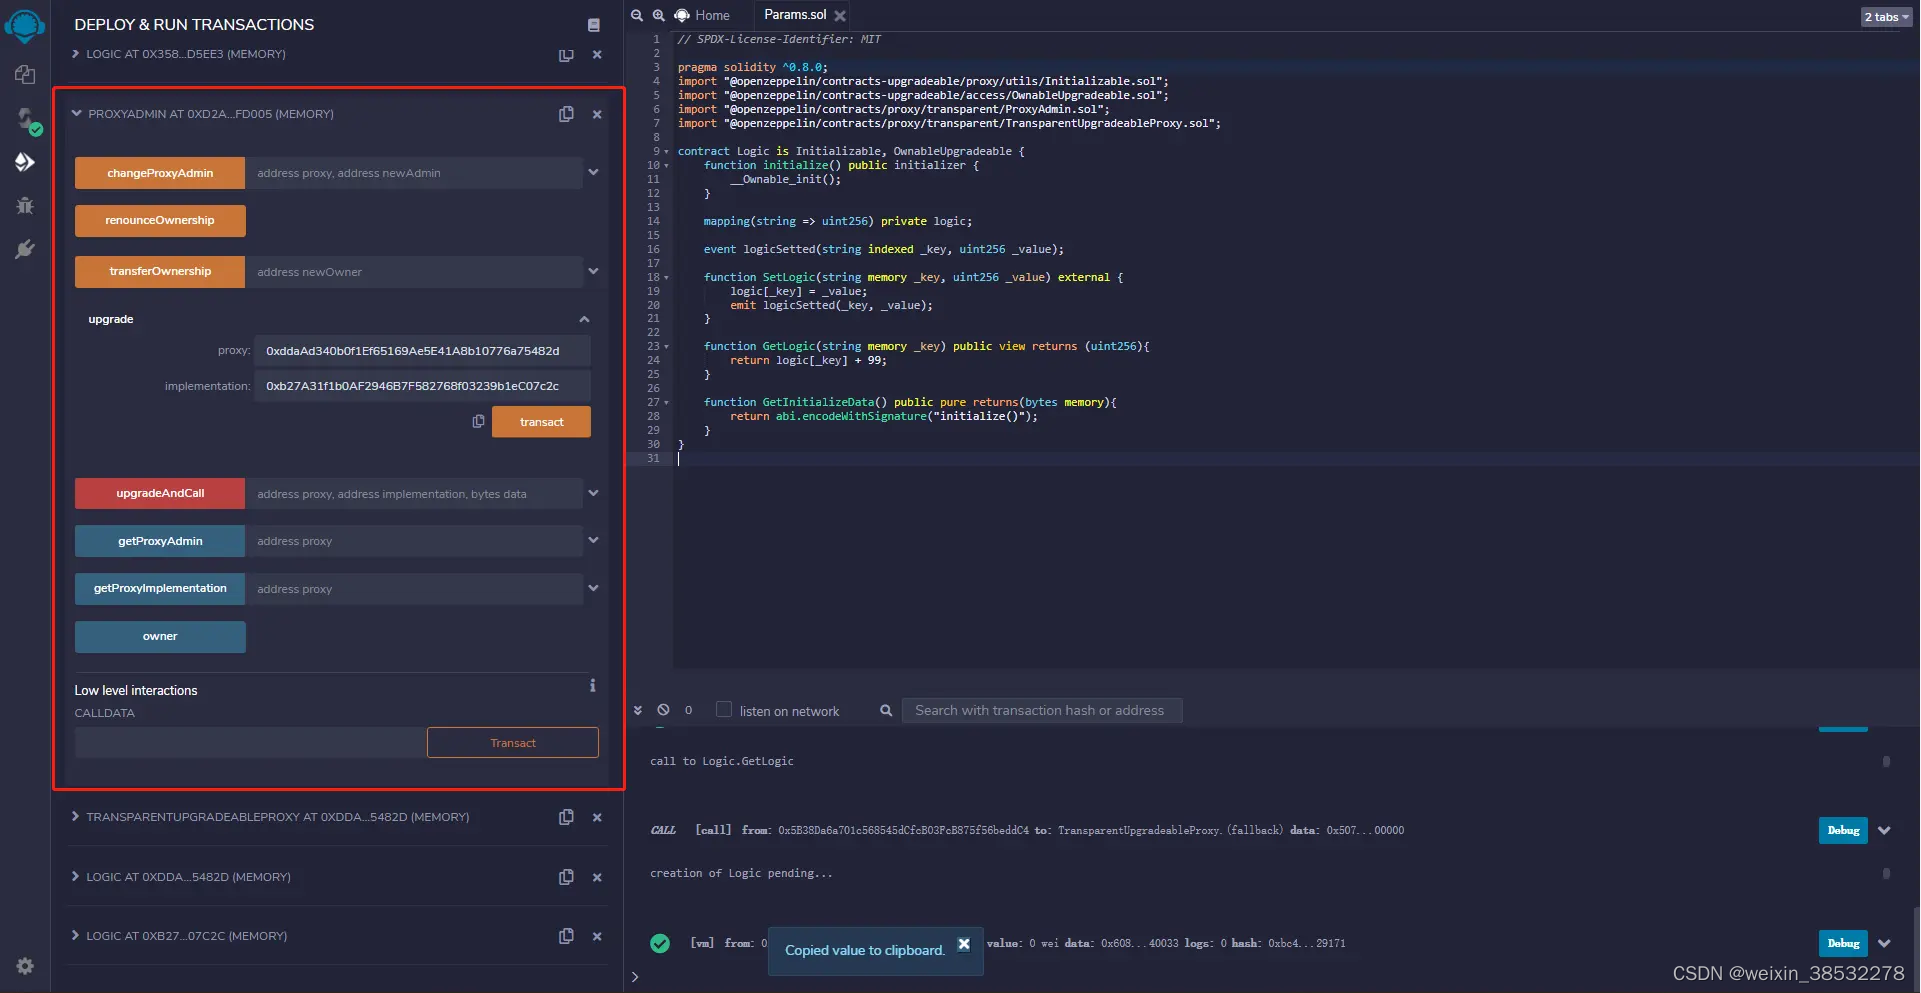Expand the successful vm transaction details
The height and width of the screenshot is (993, 1921).
click(x=1884, y=944)
